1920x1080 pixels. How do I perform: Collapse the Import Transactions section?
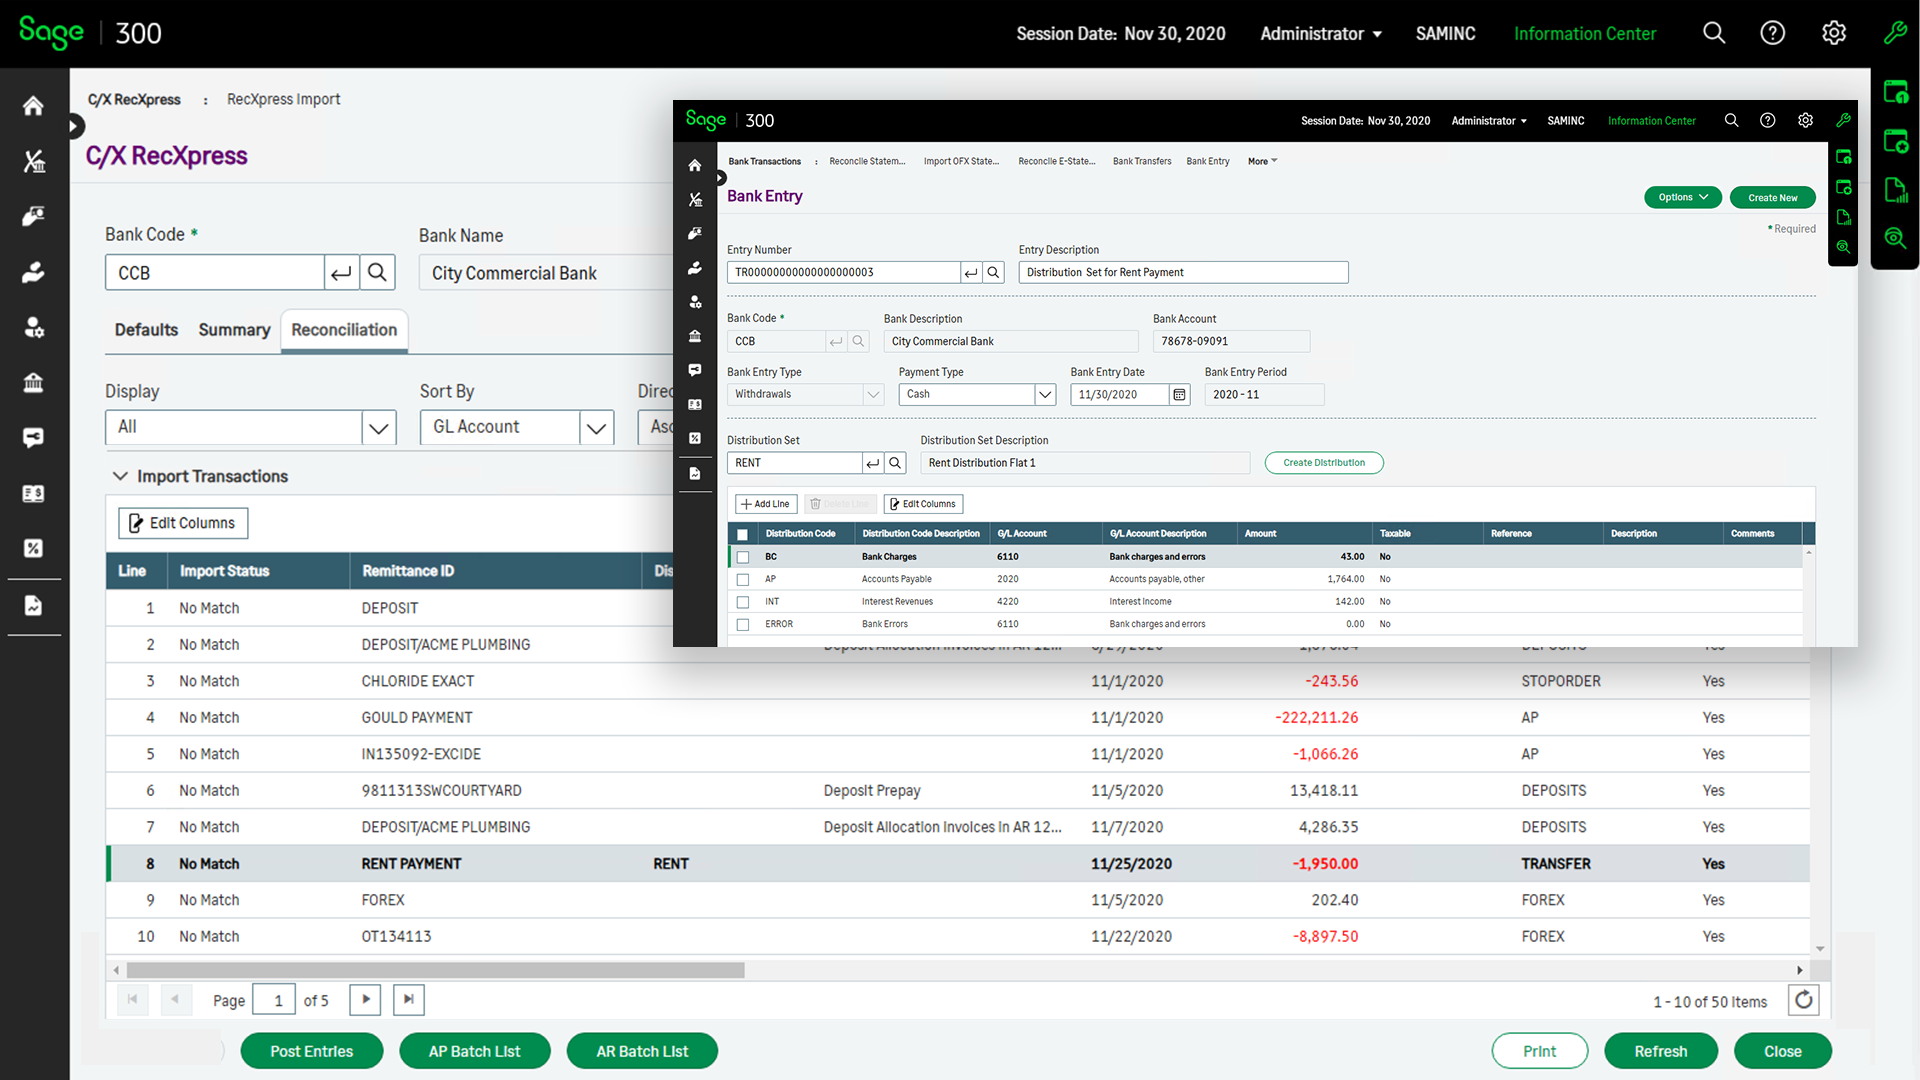tap(121, 476)
